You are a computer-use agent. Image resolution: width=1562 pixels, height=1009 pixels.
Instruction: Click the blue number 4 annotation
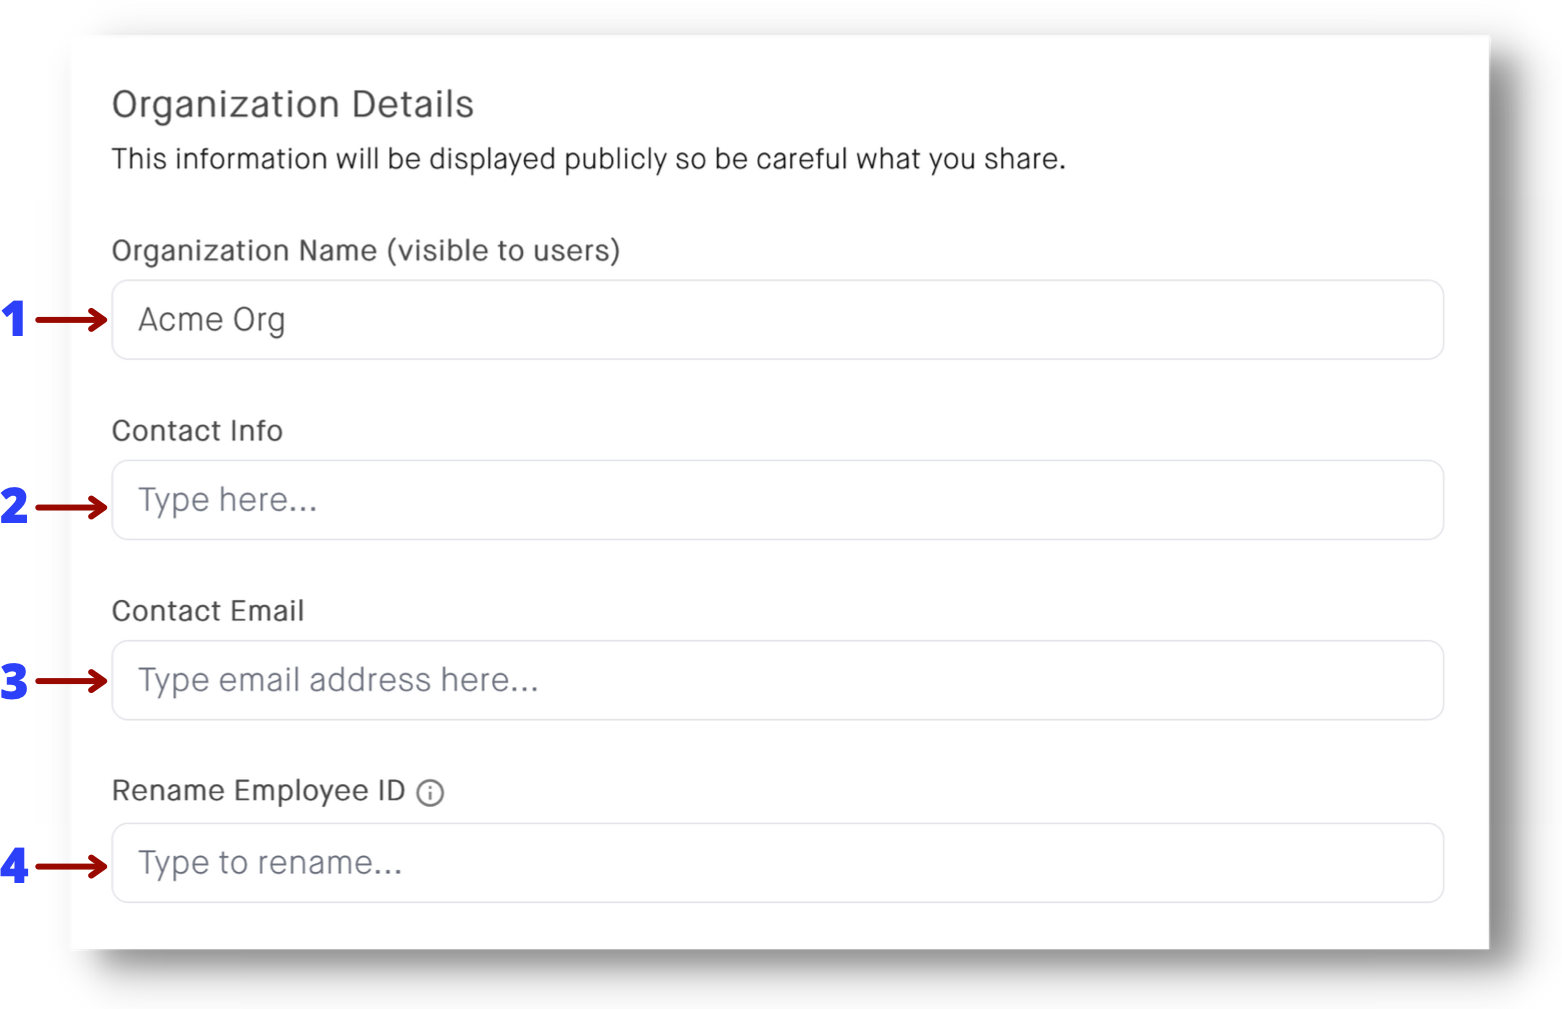coord(14,866)
